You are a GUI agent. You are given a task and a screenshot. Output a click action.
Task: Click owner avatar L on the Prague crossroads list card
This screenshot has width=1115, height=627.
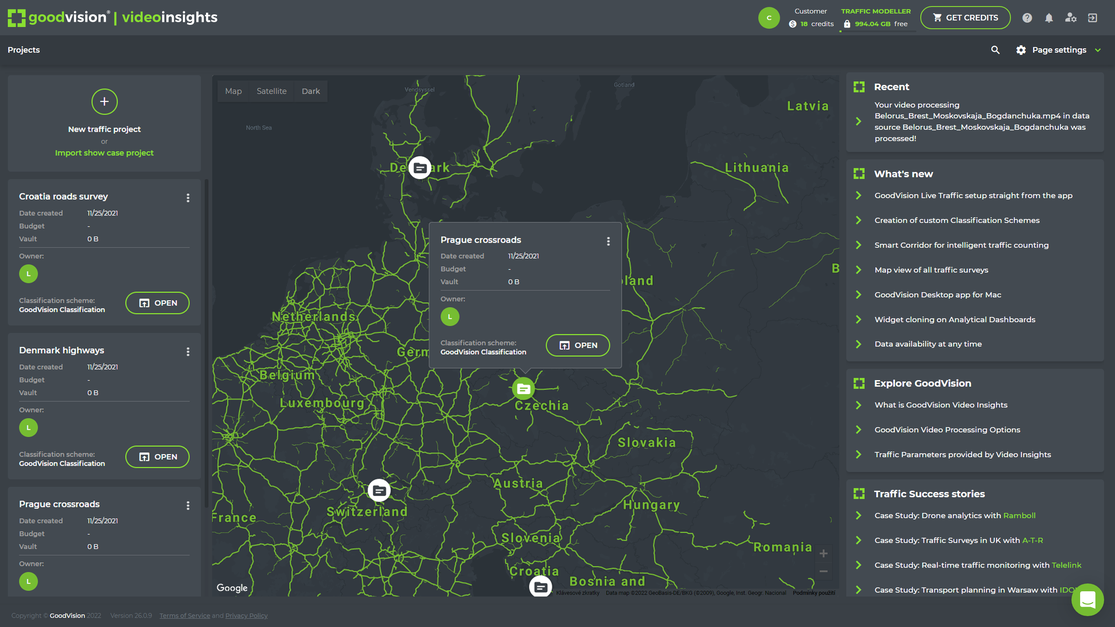(28, 582)
